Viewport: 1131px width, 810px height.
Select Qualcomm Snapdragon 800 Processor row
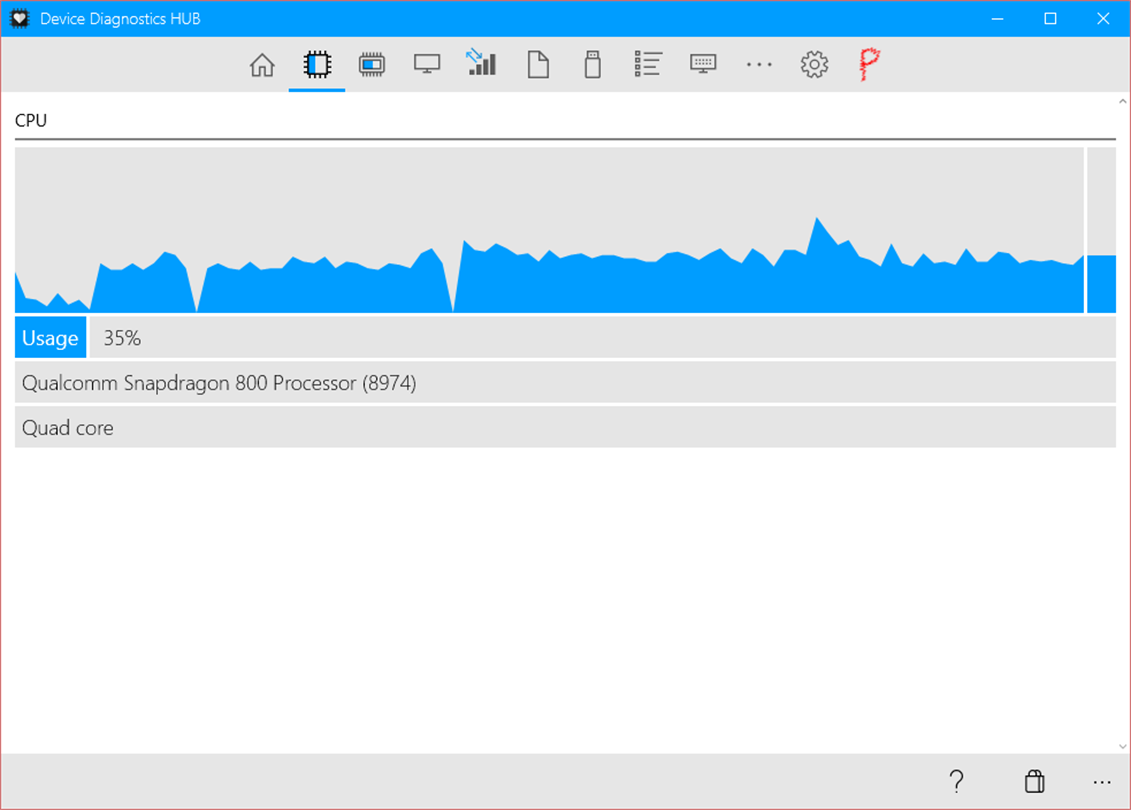pos(566,382)
